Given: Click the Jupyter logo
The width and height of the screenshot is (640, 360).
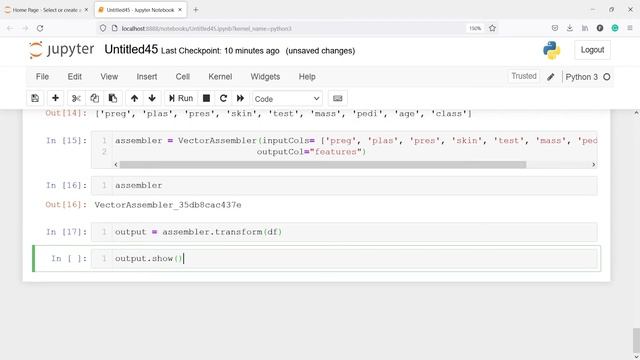Looking at the screenshot, I should coord(62,50).
